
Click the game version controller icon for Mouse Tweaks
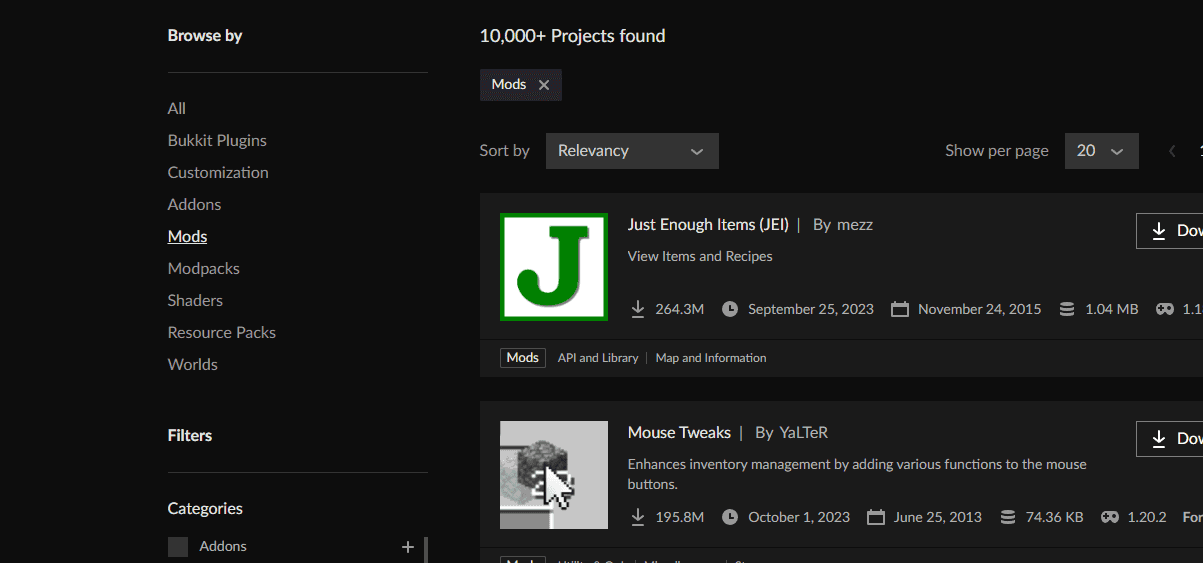[1109, 517]
